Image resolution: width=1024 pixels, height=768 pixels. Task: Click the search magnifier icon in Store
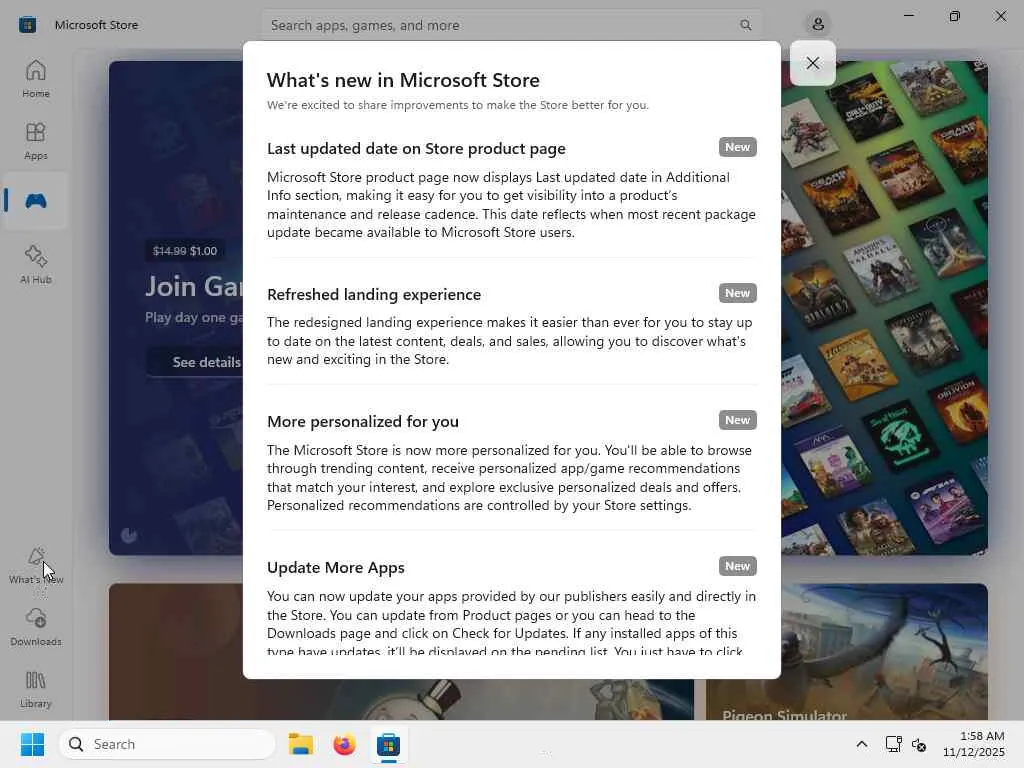click(x=745, y=25)
